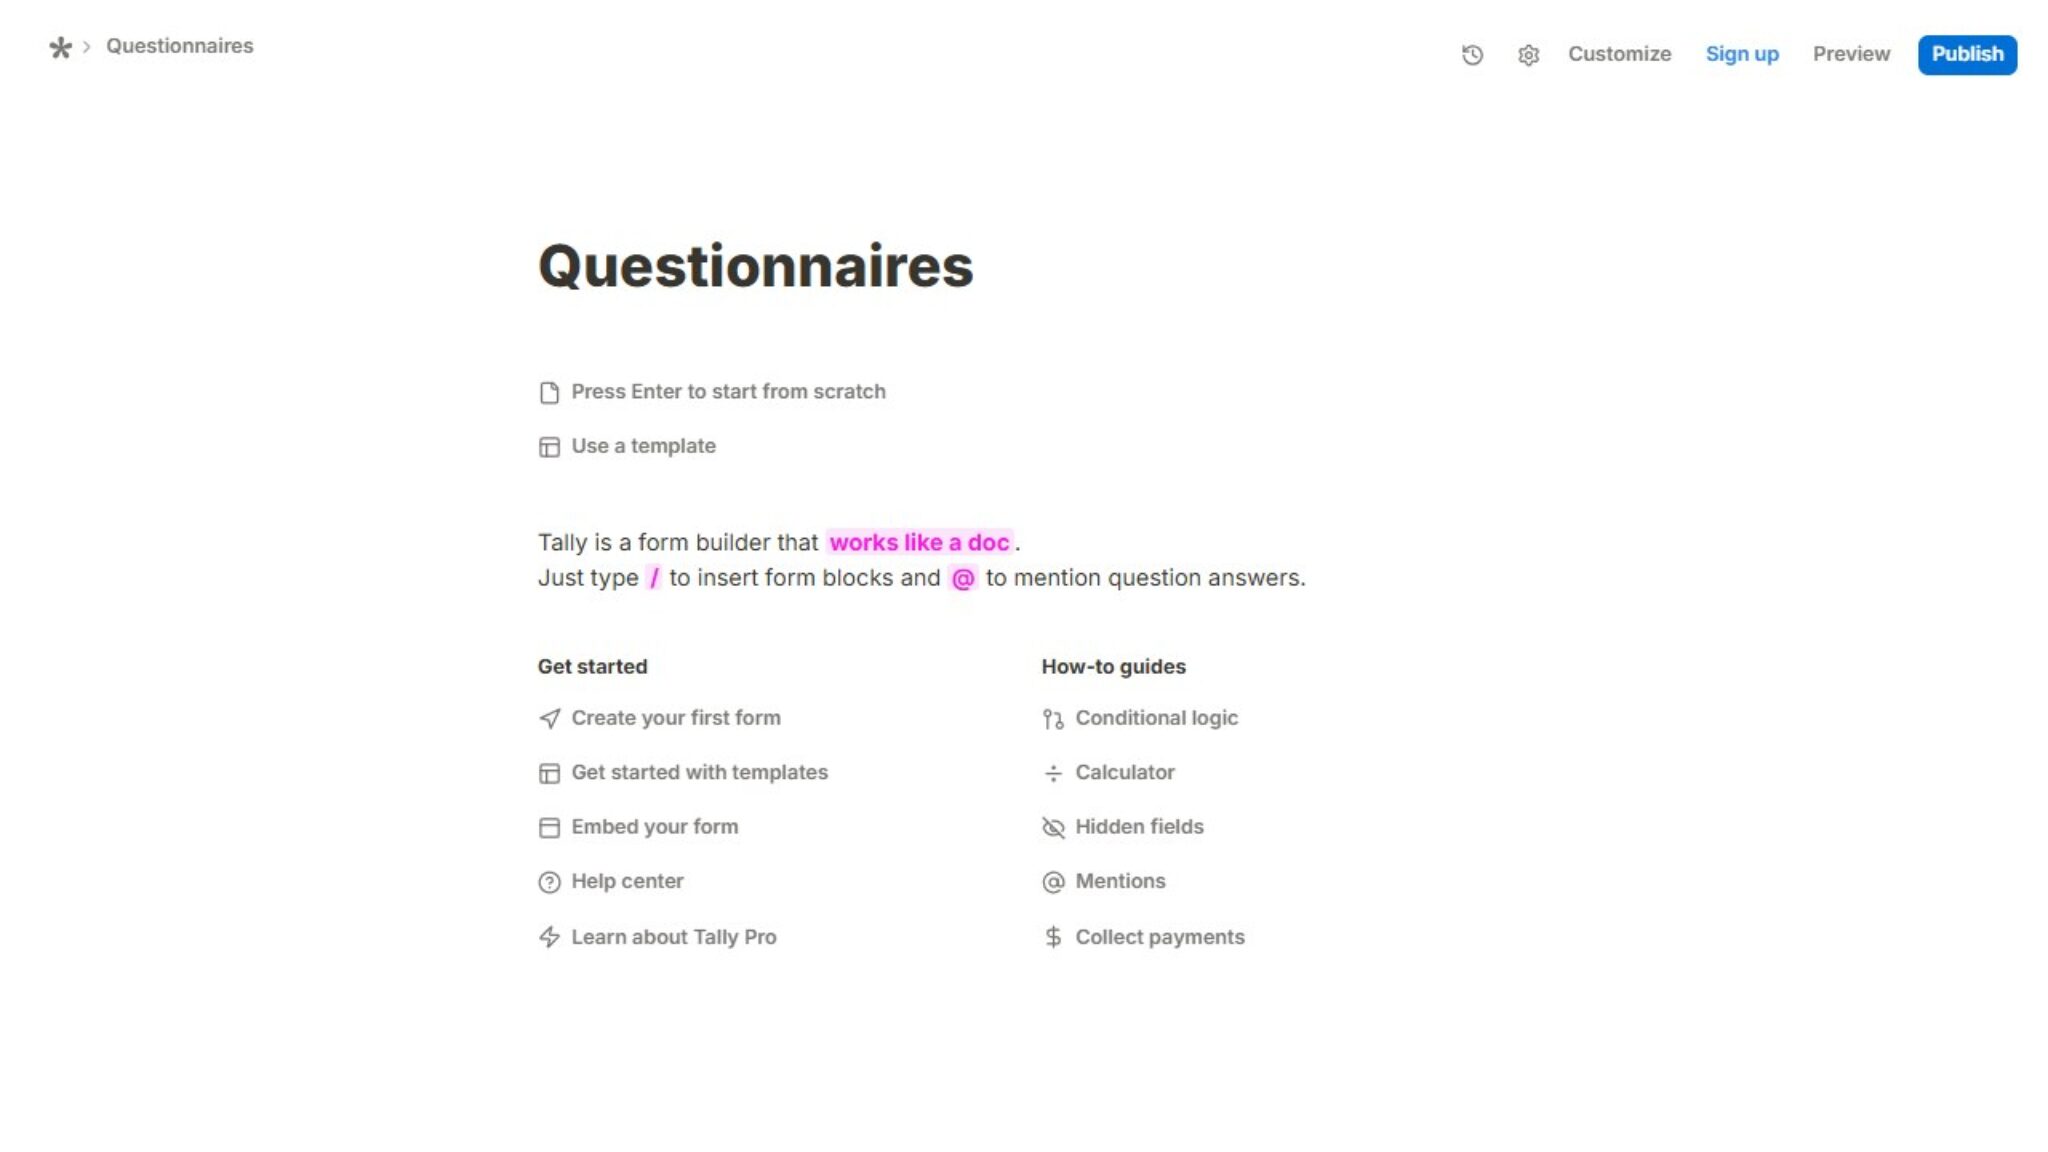Select the paper plane Create your first form icon

pos(548,717)
